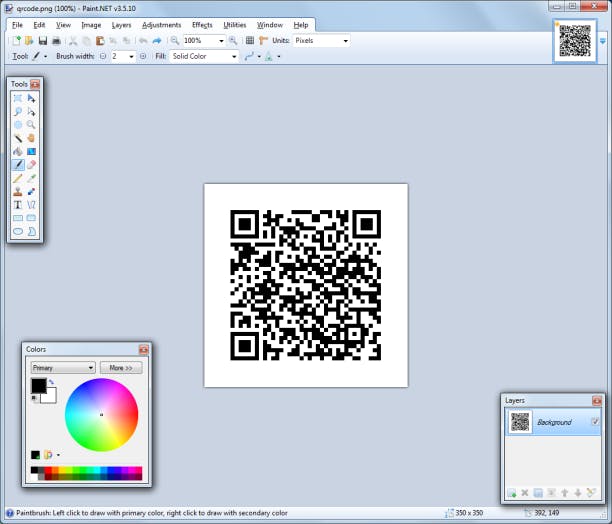
Task: Select the Pencil tool
Action: point(18,177)
